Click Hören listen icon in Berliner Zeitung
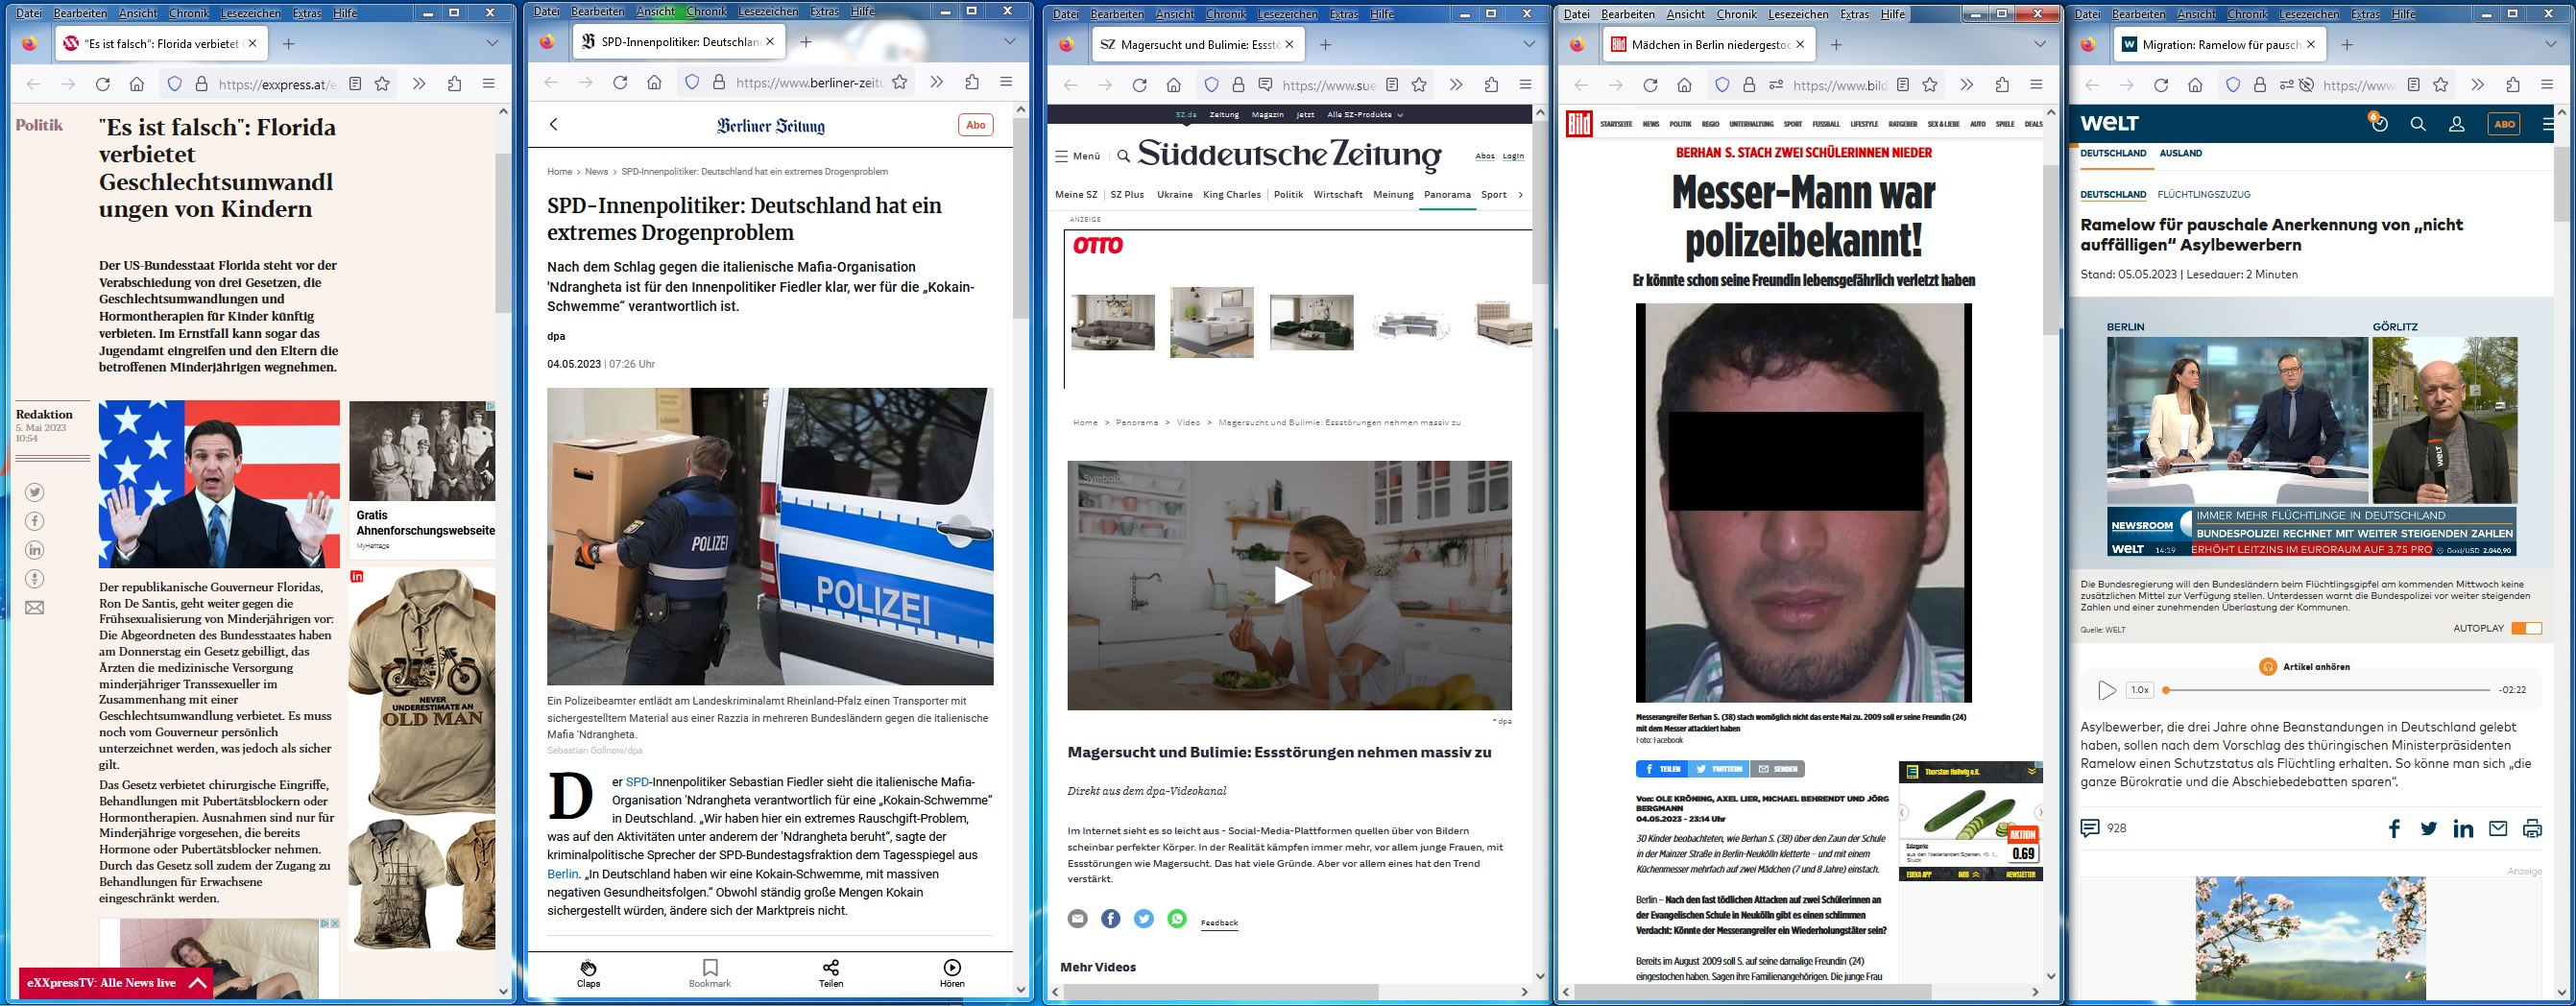Viewport: 2576px width, 1006px height. click(x=952, y=968)
